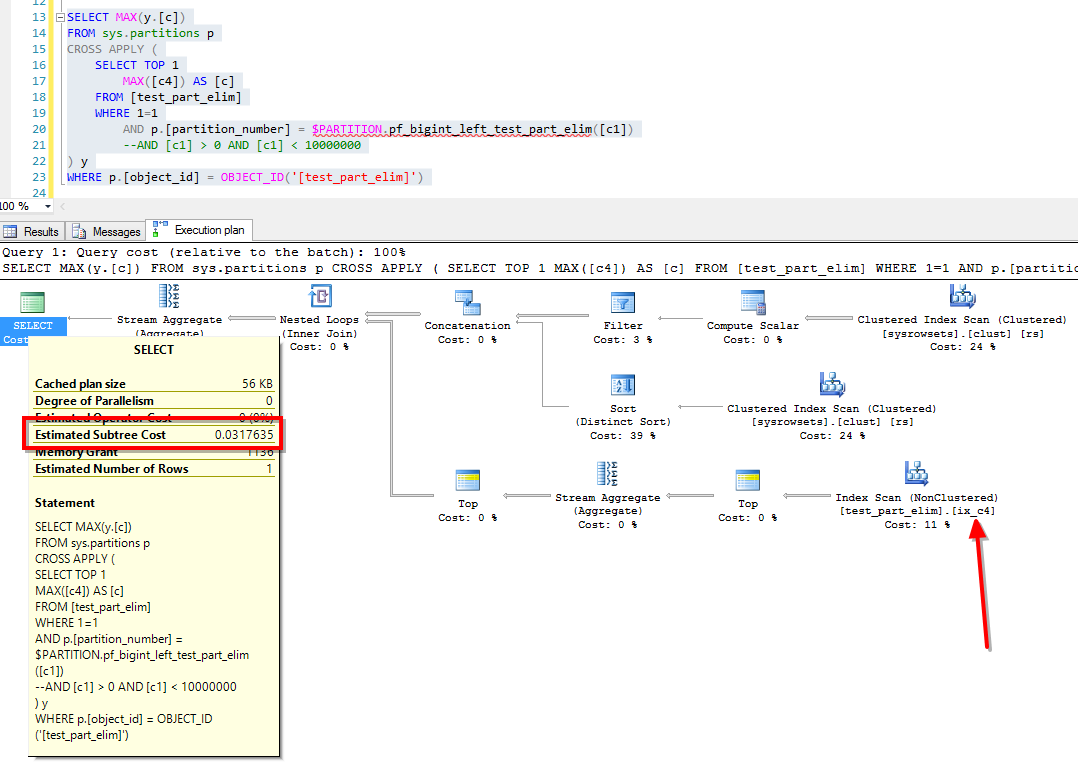
Task: Select the Top operator left of Index Scan
Action: [x=747, y=480]
